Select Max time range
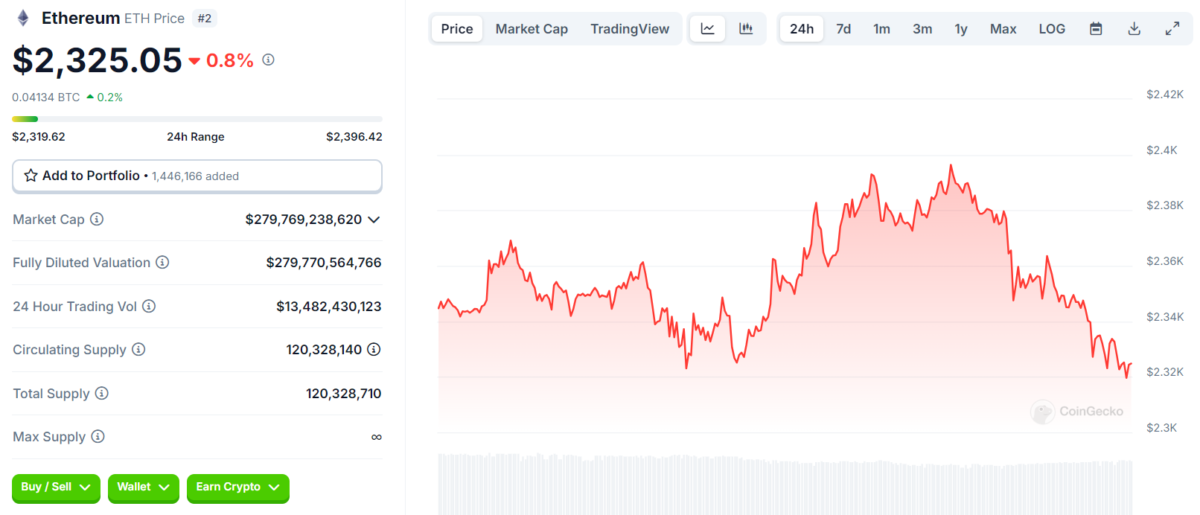Image resolution: width=1200 pixels, height=515 pixels. pyautogui.click(x=1003, y=29)
